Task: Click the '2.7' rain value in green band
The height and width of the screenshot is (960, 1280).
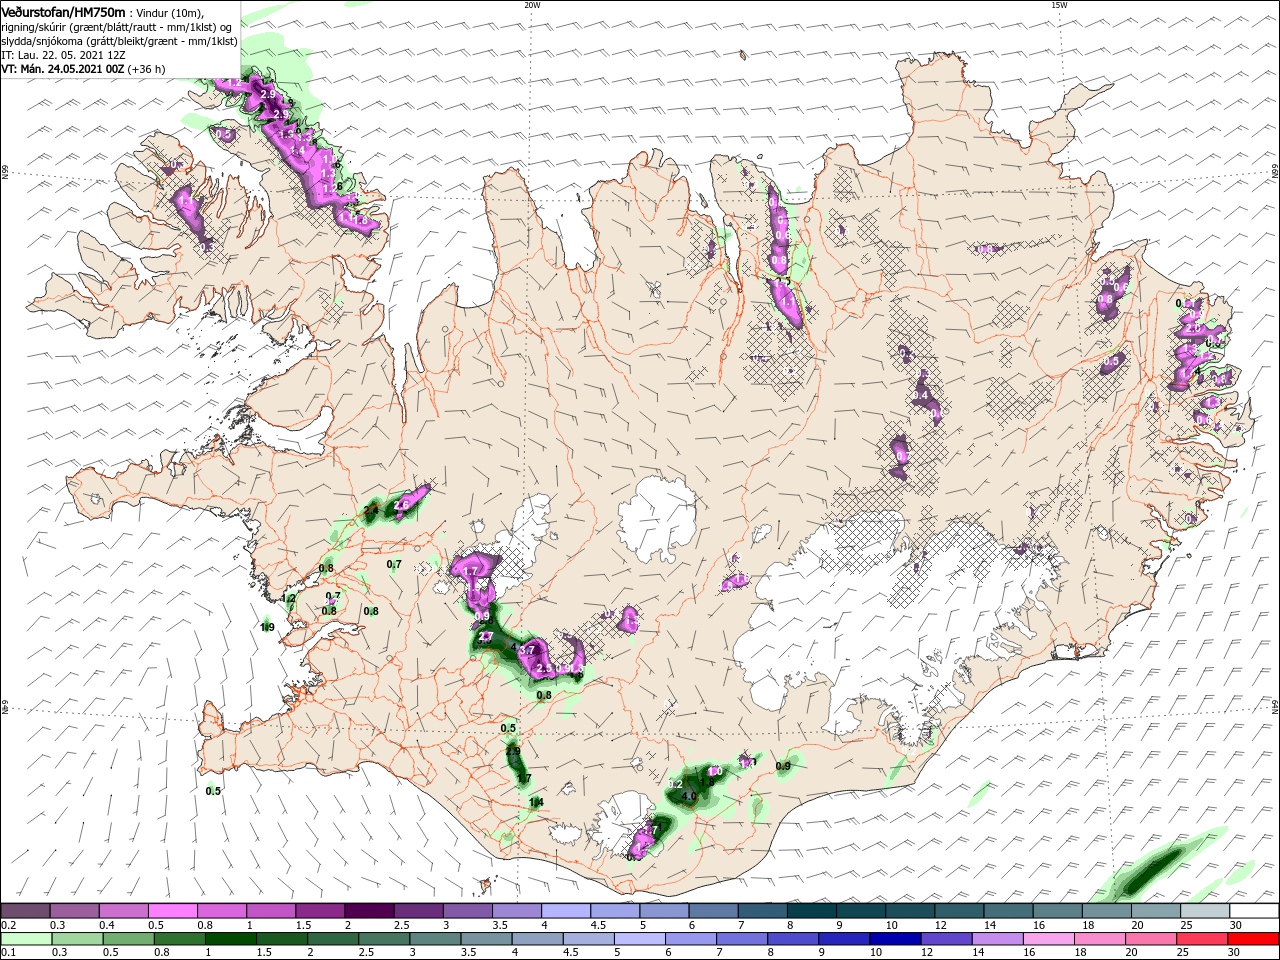Action: tap(486, 637)
